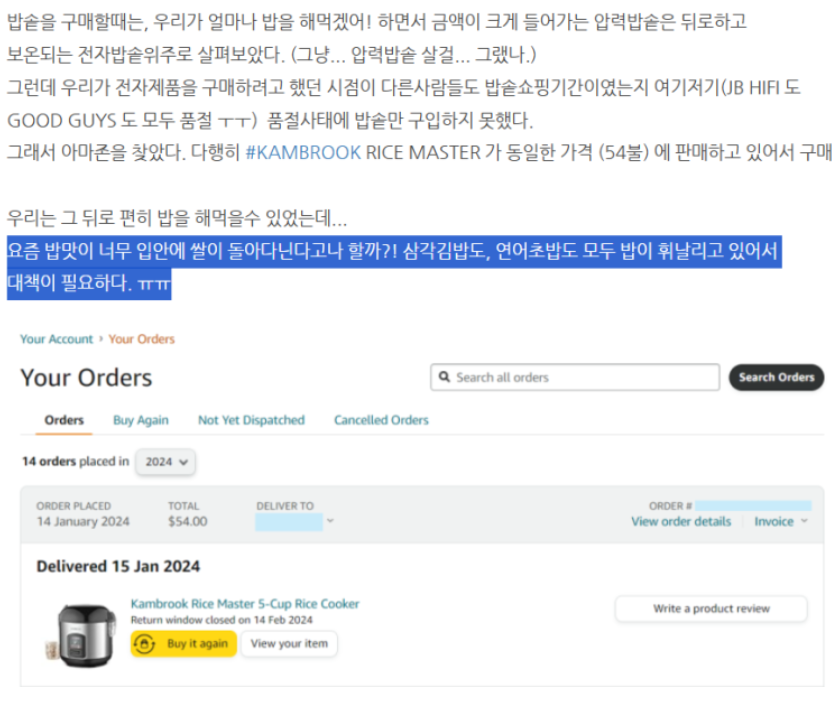Open the View order details link
The image size is (833, 703).
point(681,522)
